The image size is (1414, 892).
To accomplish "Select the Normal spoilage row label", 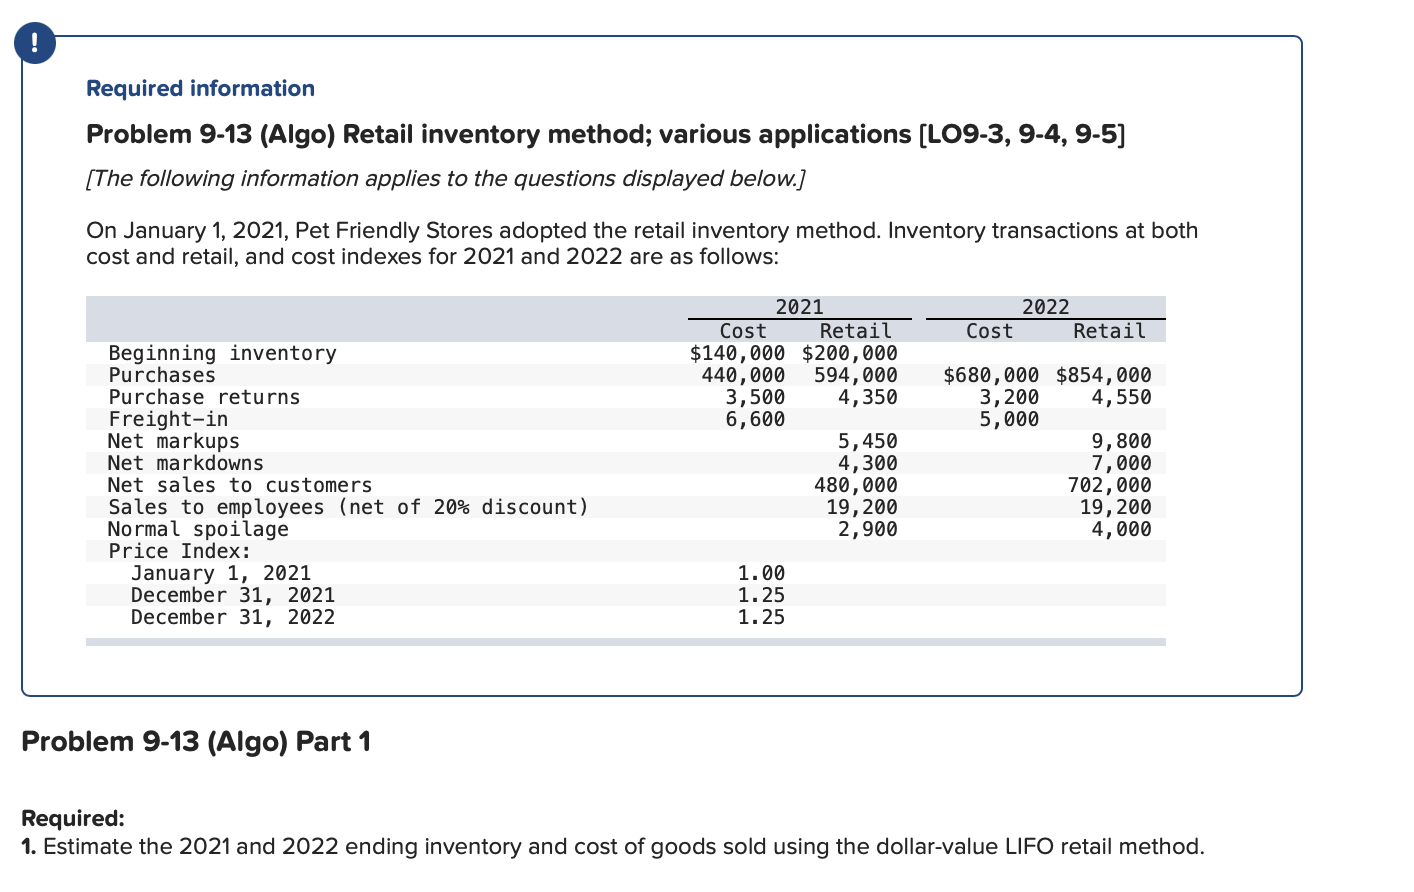I will coord(198,529).
